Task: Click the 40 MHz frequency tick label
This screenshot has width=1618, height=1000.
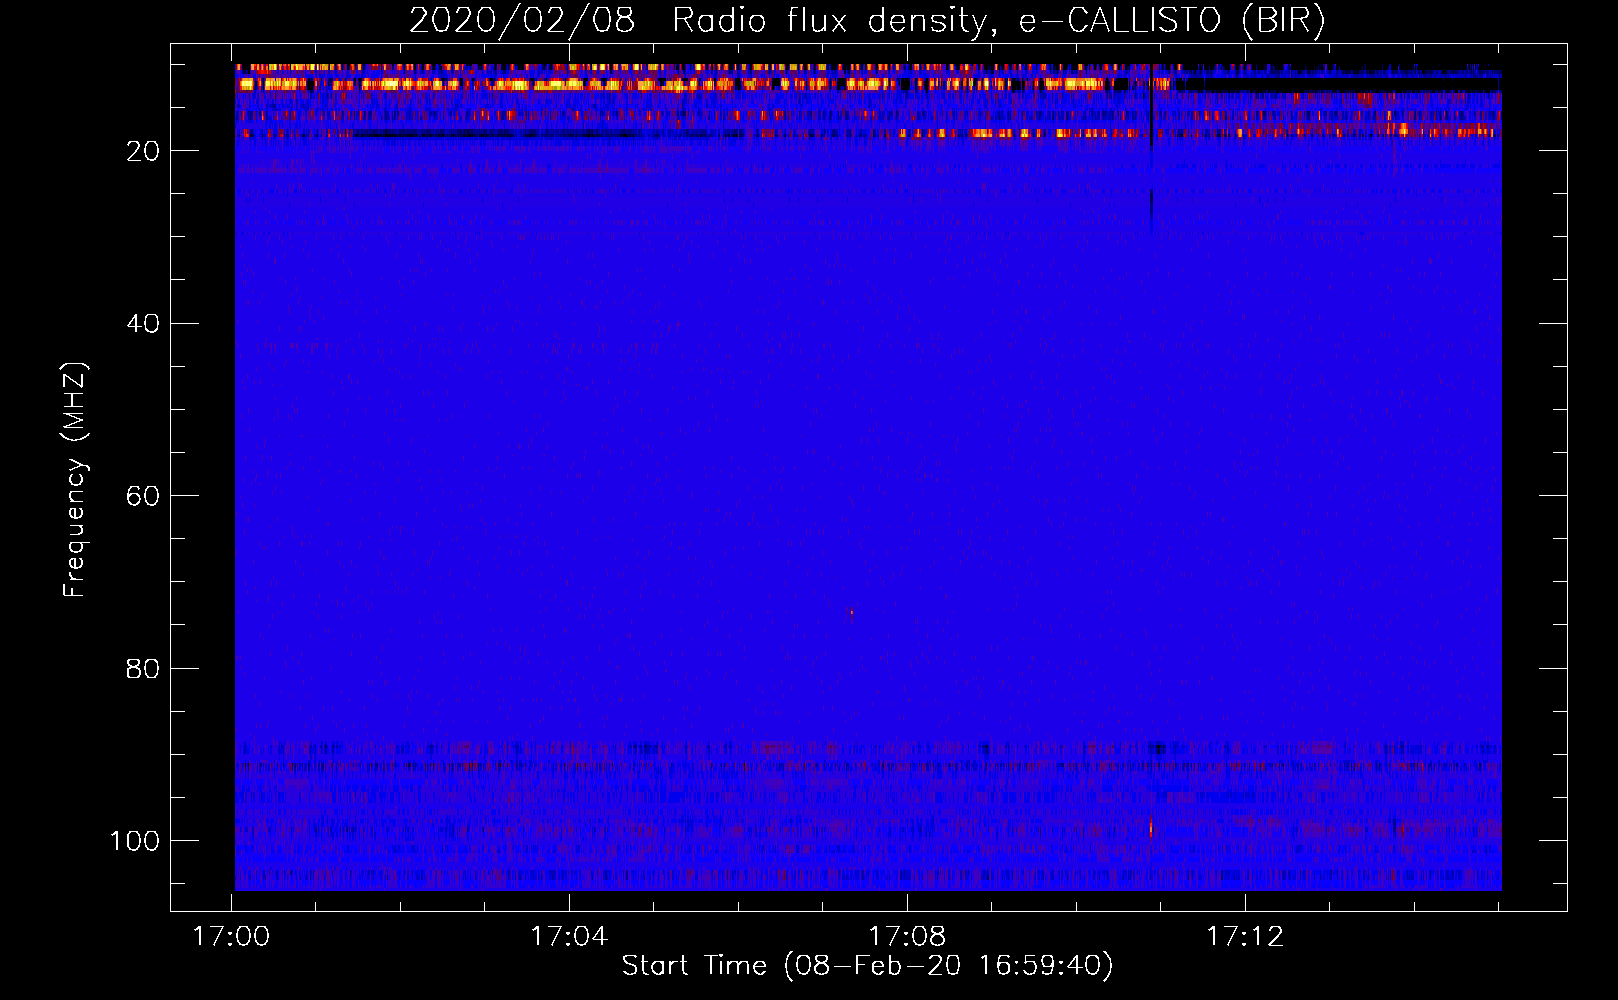Action: [x=143, y=323]
